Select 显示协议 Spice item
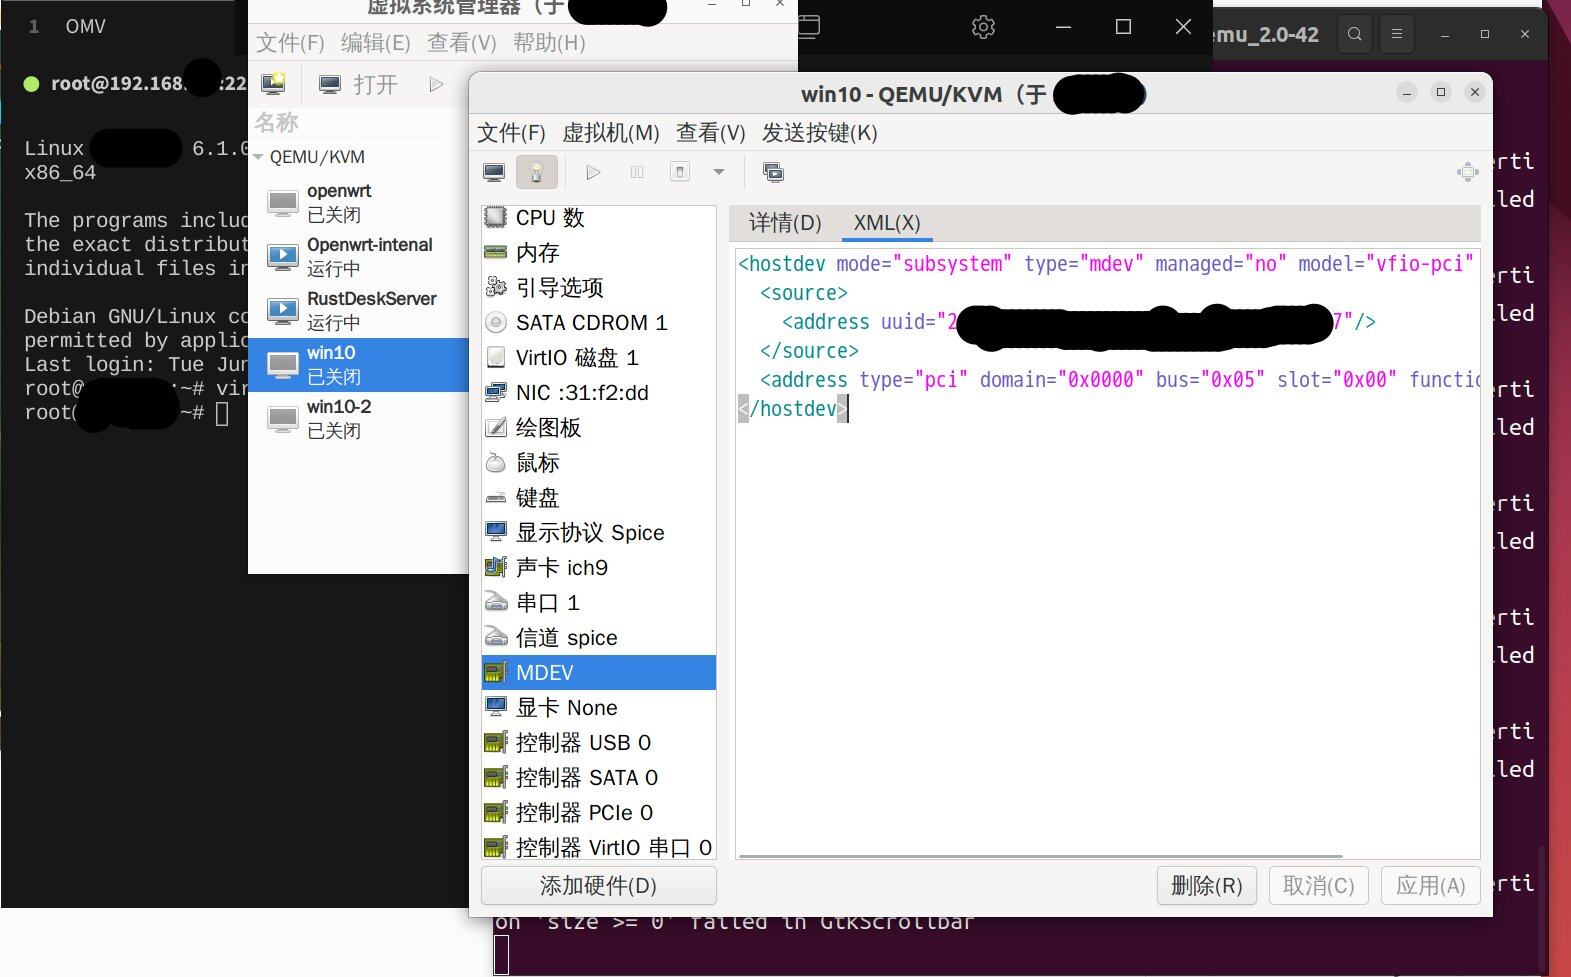Screen dimensions: 1571x977 tap(598, 533)
